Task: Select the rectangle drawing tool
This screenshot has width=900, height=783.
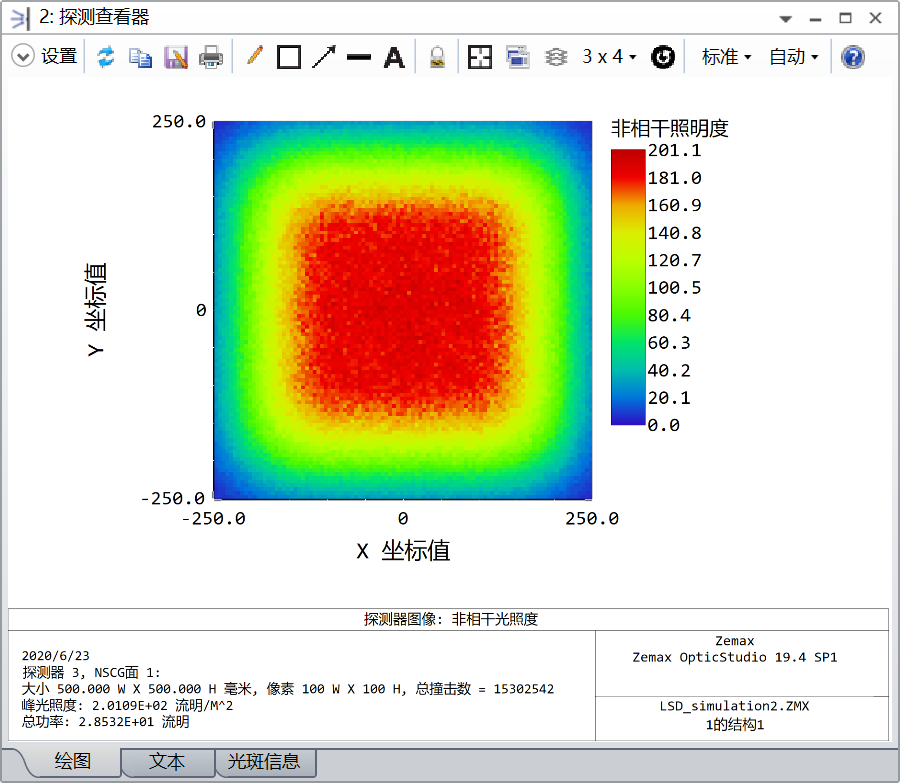Action: (289, 57)
